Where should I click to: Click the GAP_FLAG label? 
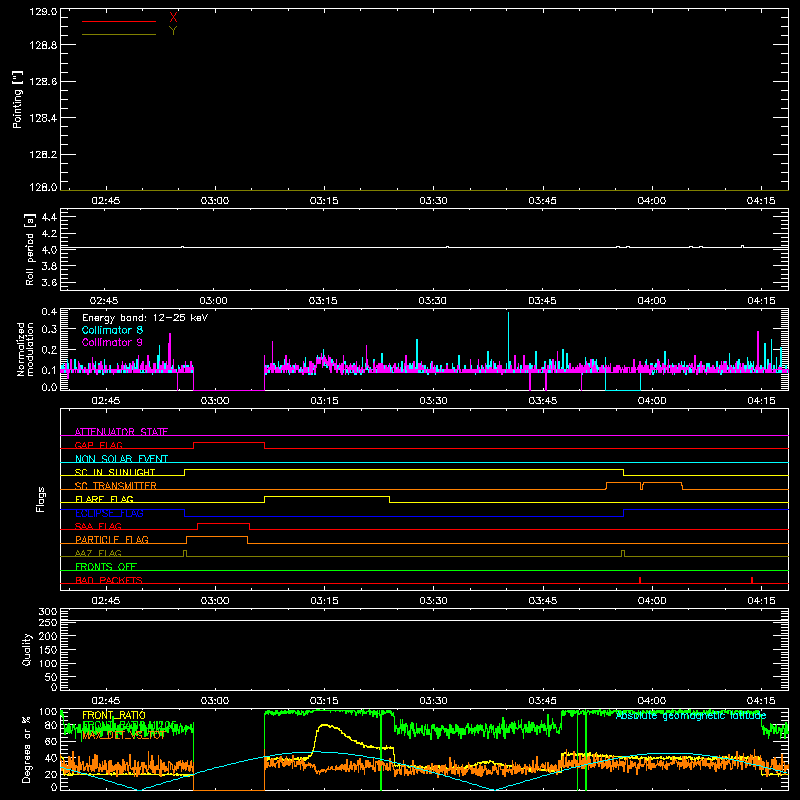(x=98, y=445)
